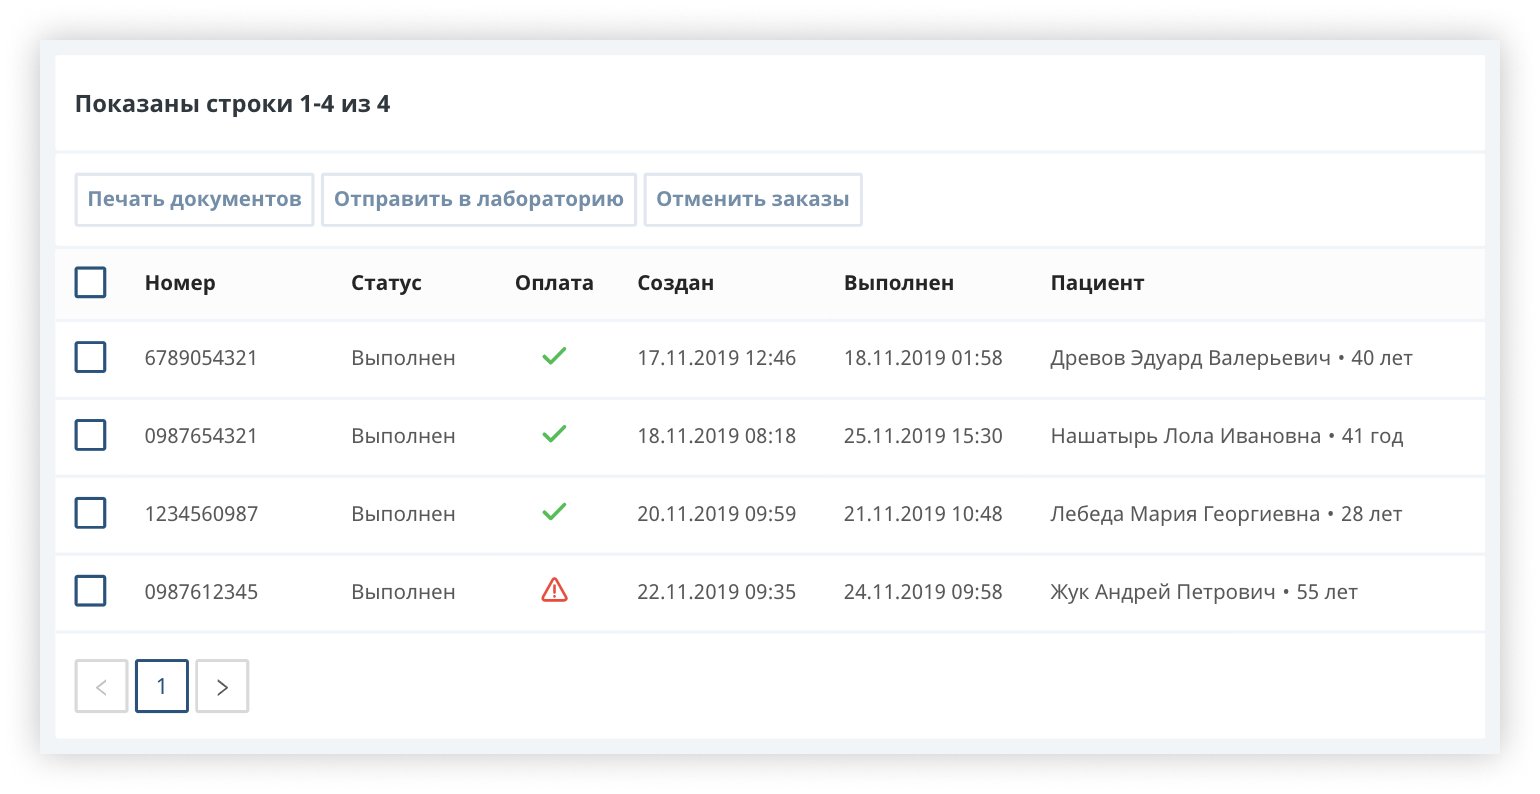Go to previous page using left arrow
Viewport: 1540px width, 794px height.
tap(101, 686)
